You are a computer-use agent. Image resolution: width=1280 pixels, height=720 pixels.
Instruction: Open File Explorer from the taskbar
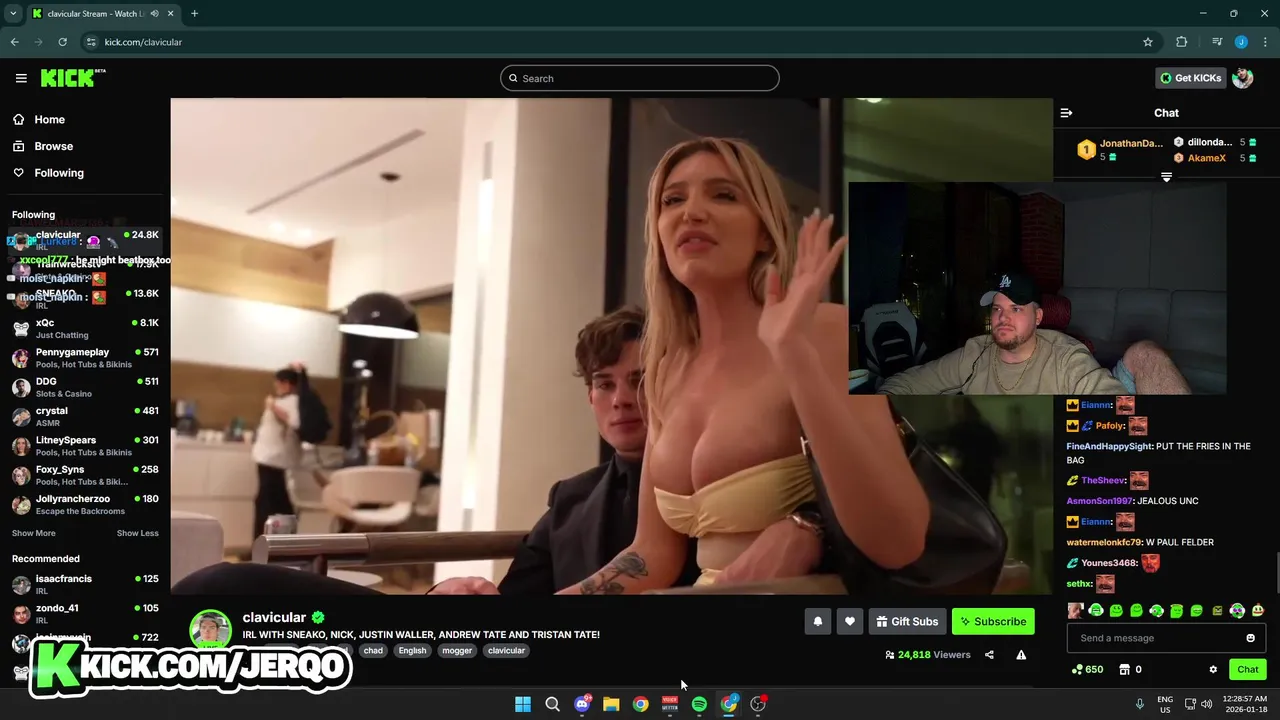pos(611,704)
